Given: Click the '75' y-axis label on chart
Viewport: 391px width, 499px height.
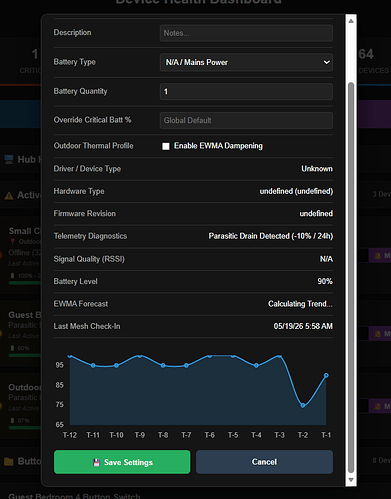Looking at the screenshot, I should 59,405.
